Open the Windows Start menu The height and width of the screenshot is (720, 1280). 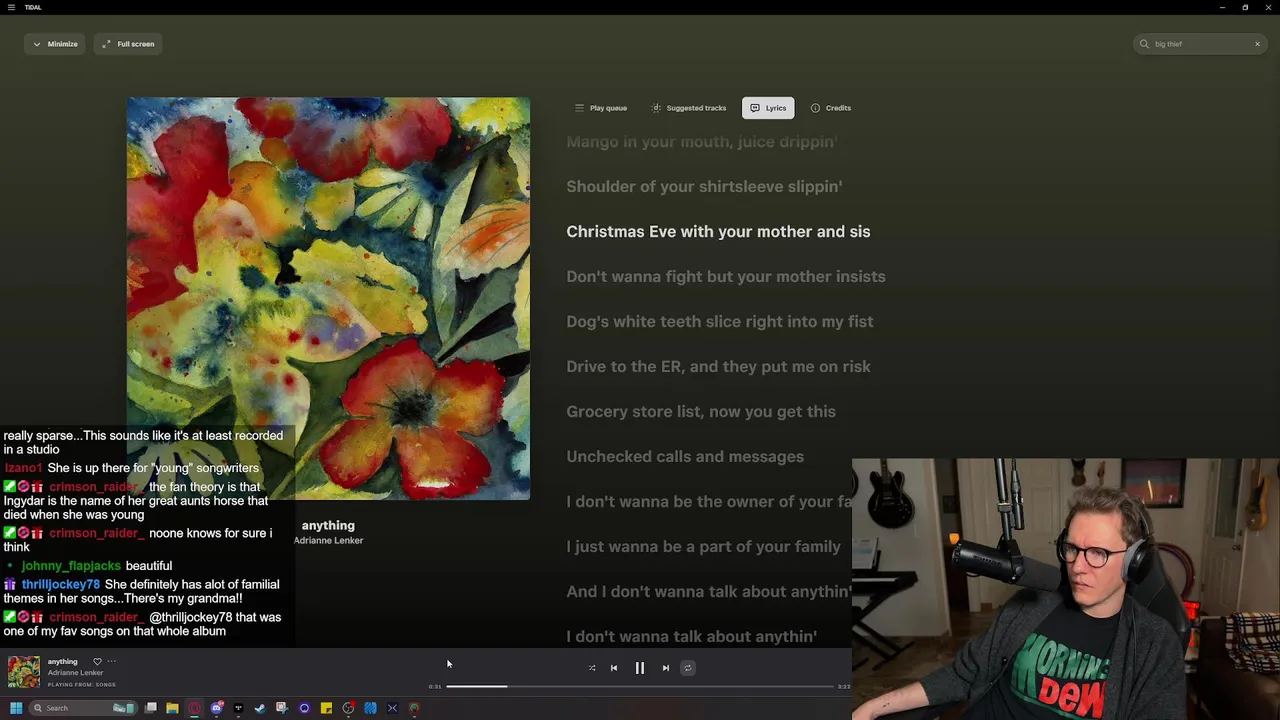pyautogui.click(x=16, y=708)
